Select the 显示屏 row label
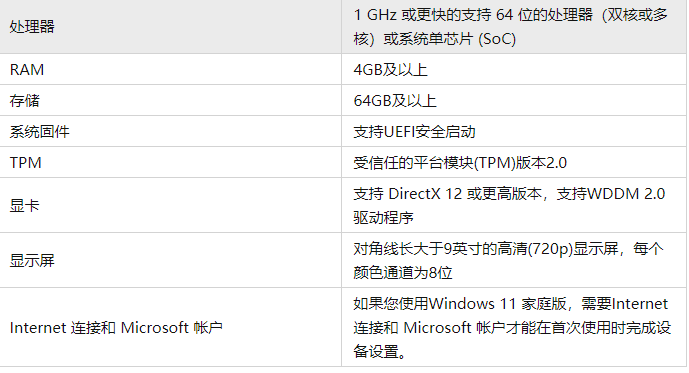 [x=32, y=260]
